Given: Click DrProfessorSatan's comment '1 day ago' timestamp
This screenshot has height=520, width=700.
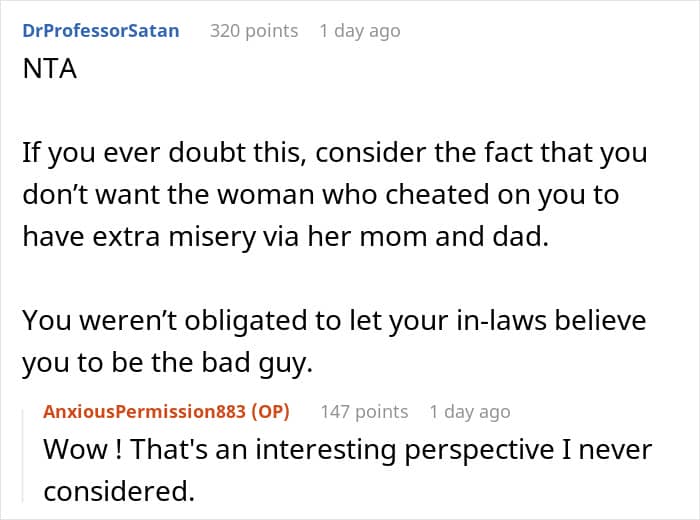Looking at the screenshot, I should click(359, 31).
